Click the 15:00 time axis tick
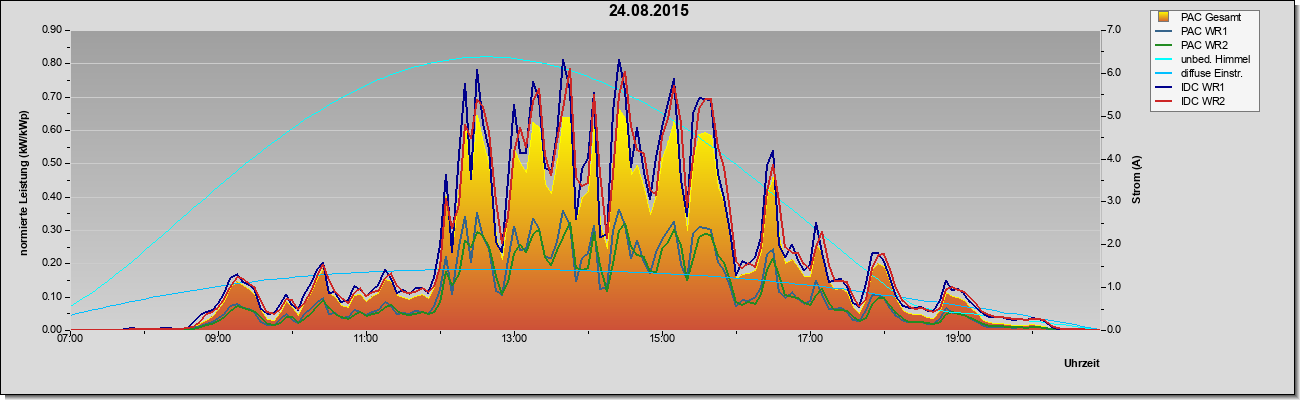The image size is (1300, 400). click(662, 339)
